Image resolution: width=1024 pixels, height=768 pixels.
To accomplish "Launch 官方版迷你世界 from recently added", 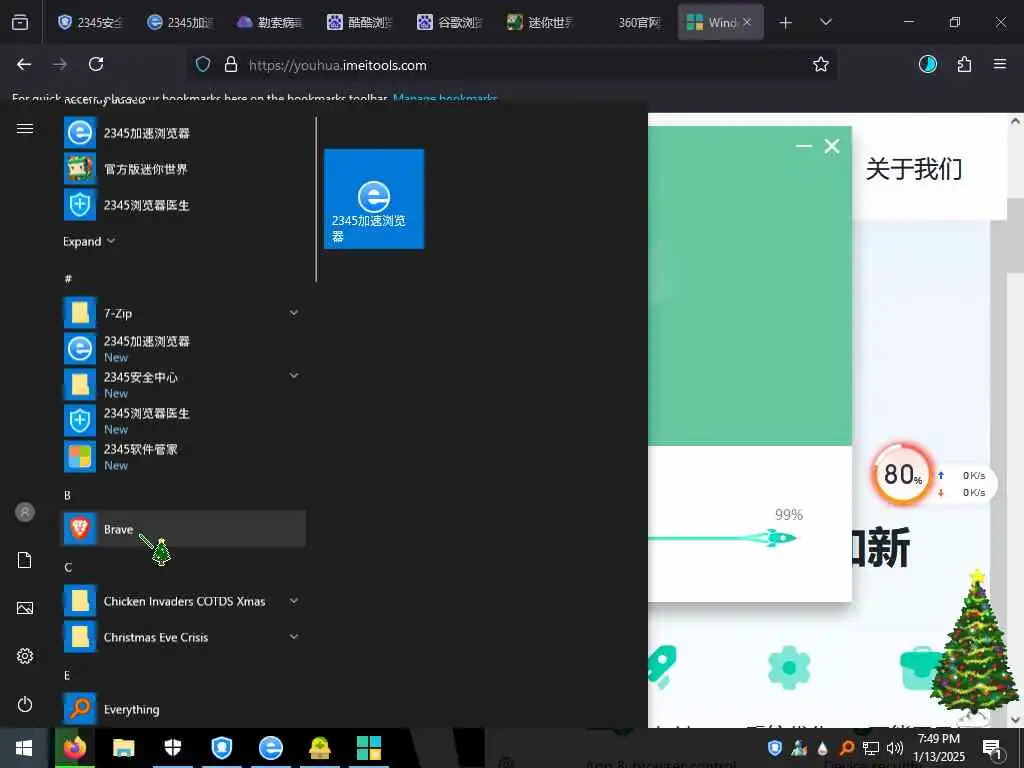I will [183, 169].
